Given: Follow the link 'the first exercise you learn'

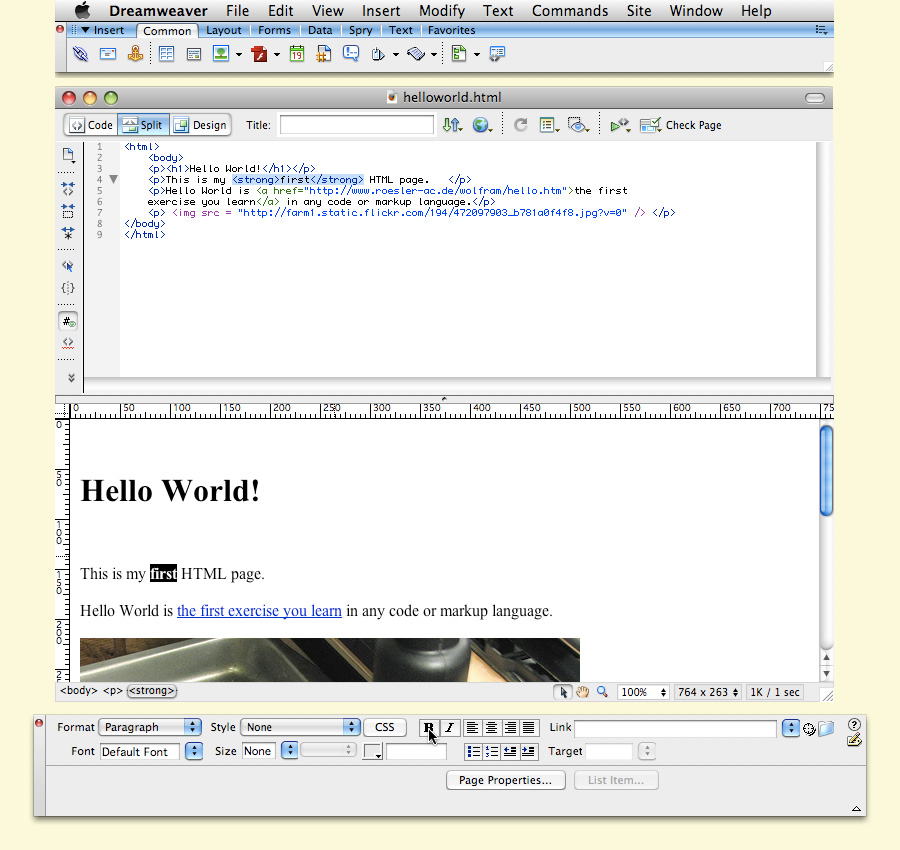Looking at the screenshot, I should pos(259,611).
